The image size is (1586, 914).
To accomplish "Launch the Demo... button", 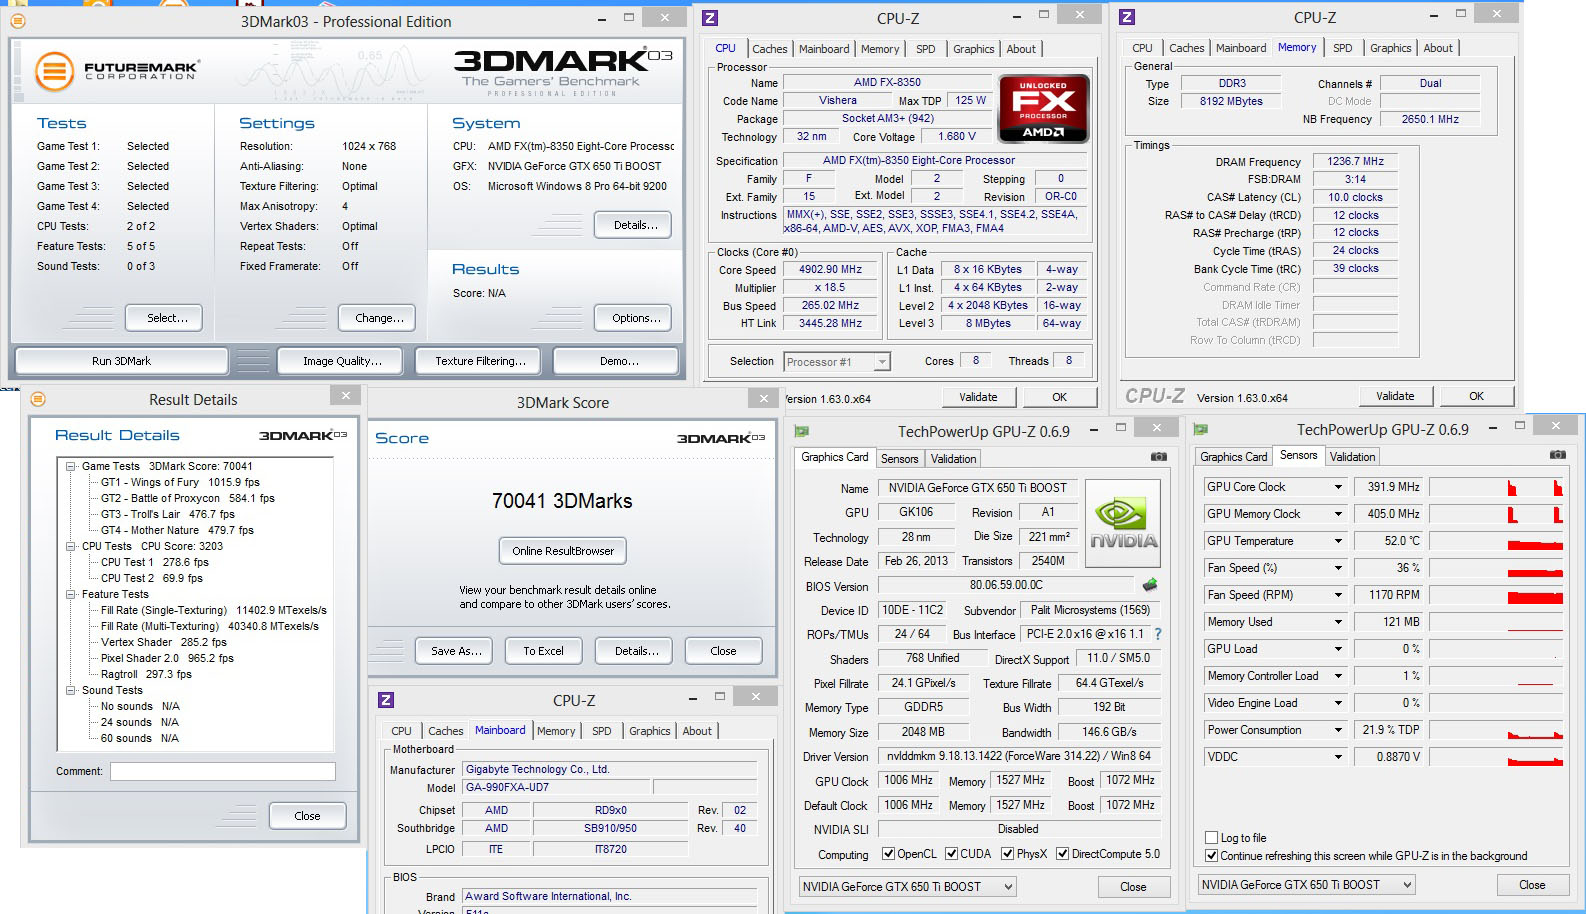I will [x=617, y=361].
